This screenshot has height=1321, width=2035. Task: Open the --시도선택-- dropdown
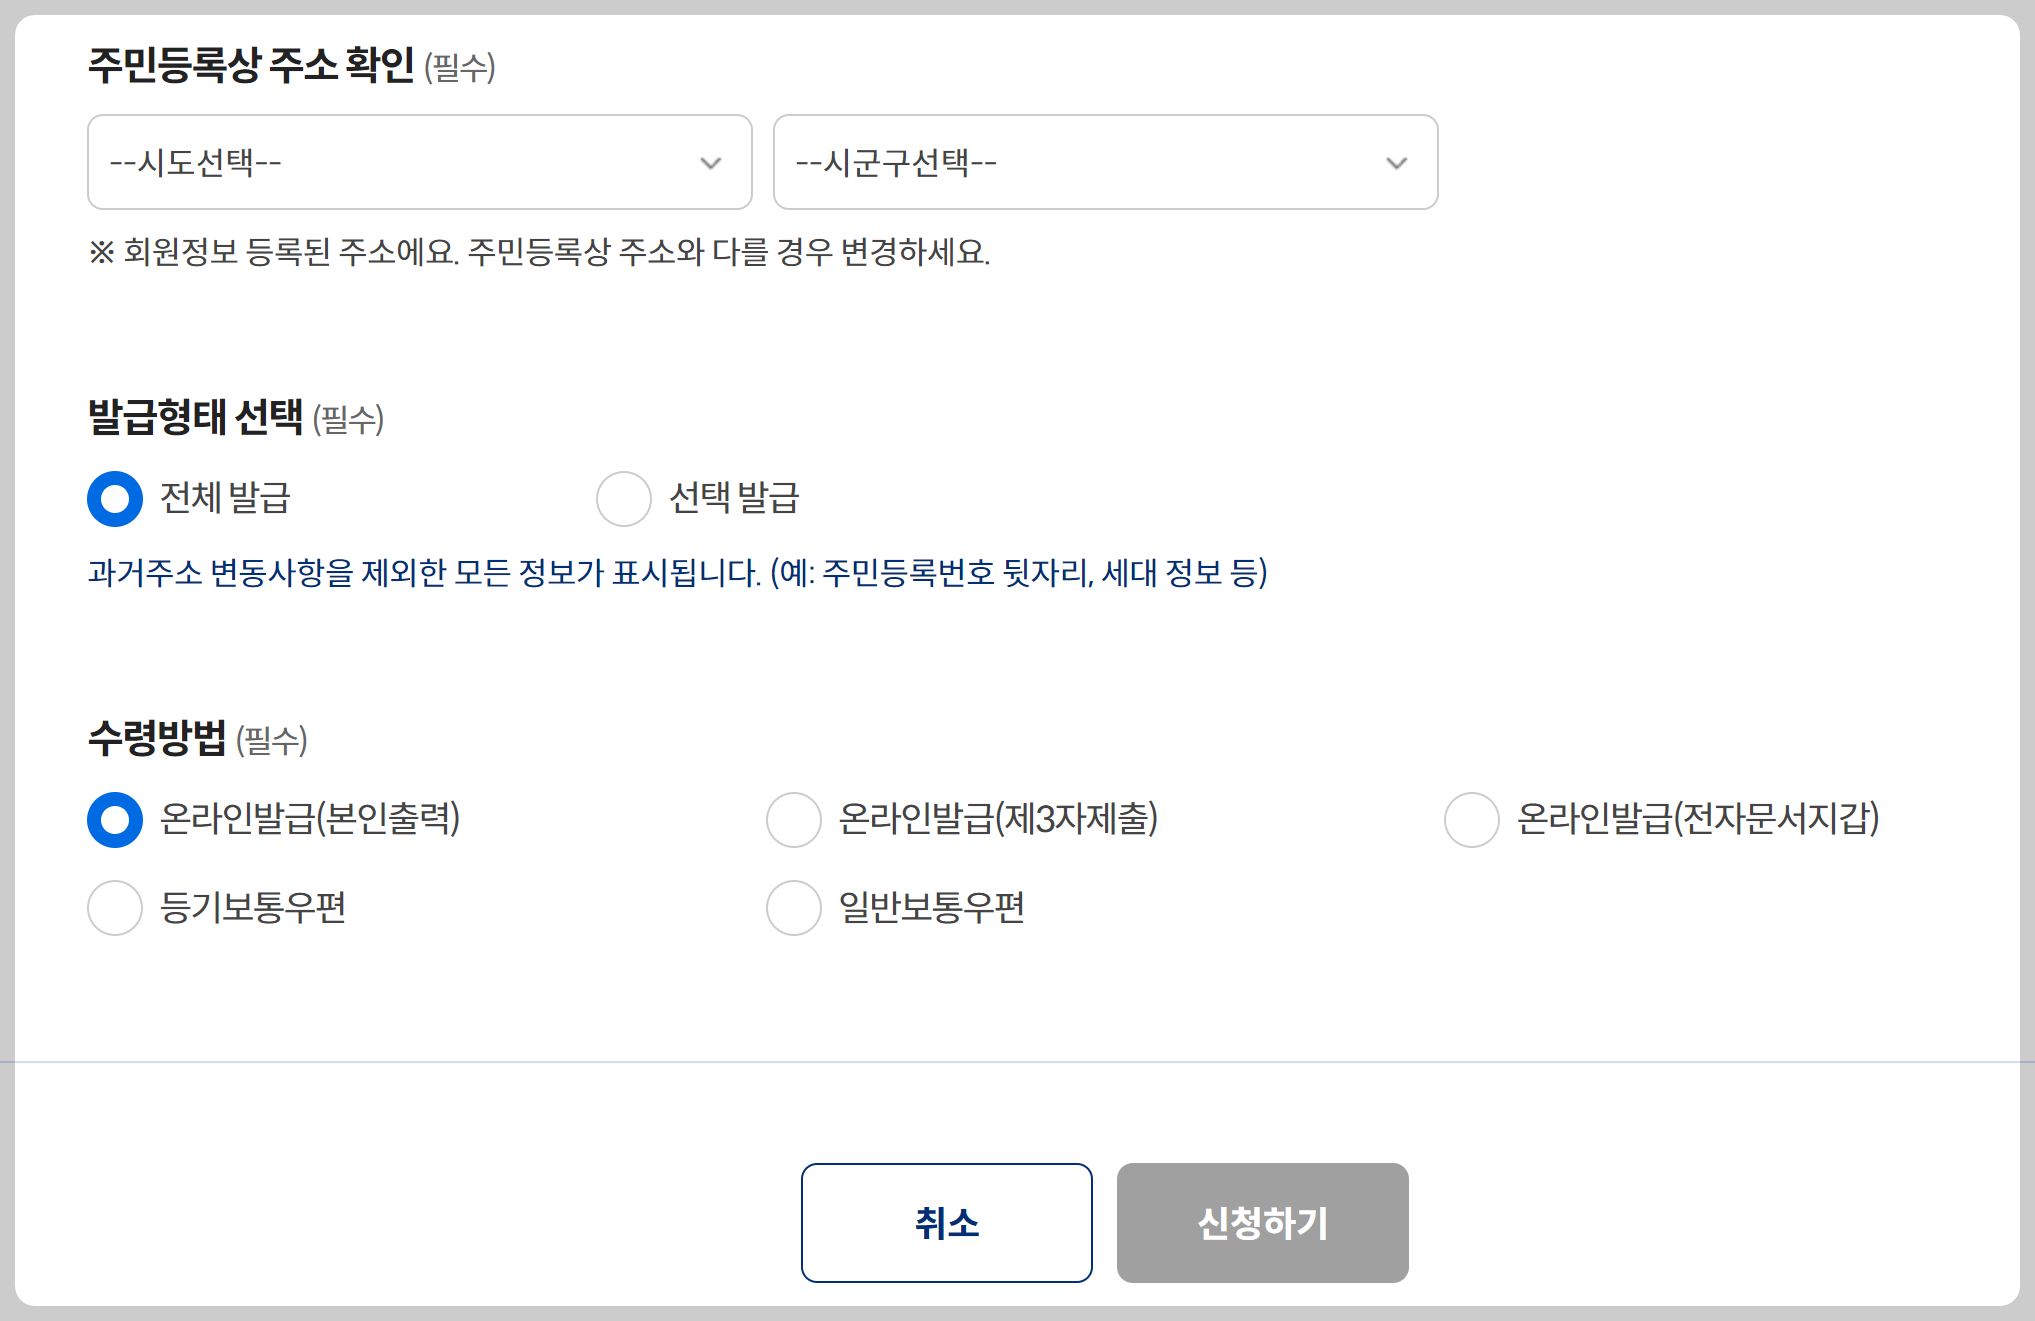pos(419,162)
